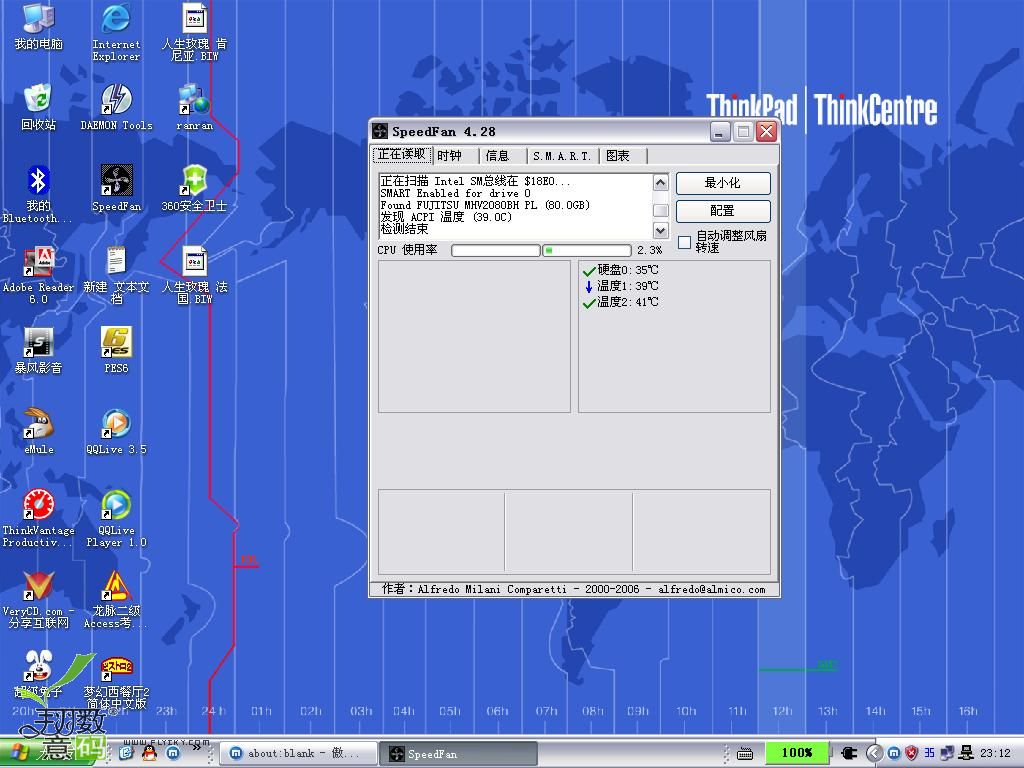Open the 回收站 recycle bin icon

pos(39,106)
